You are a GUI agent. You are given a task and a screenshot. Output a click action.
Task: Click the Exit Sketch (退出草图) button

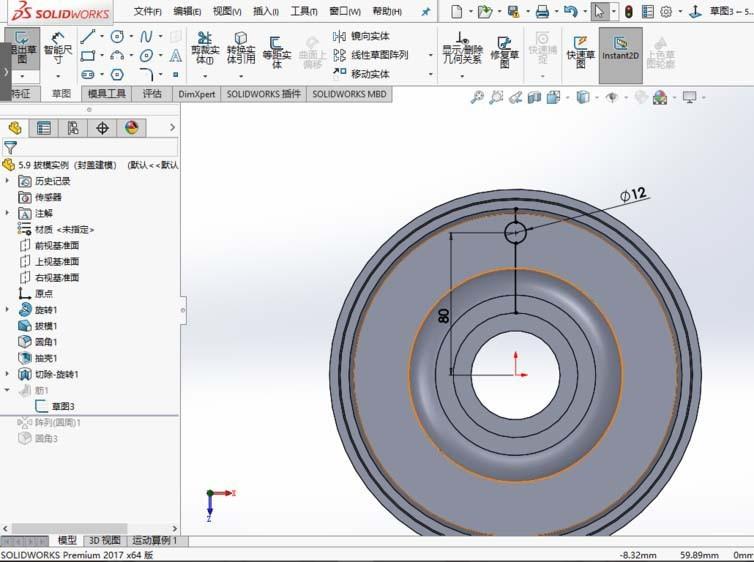[x=22, y=49]
